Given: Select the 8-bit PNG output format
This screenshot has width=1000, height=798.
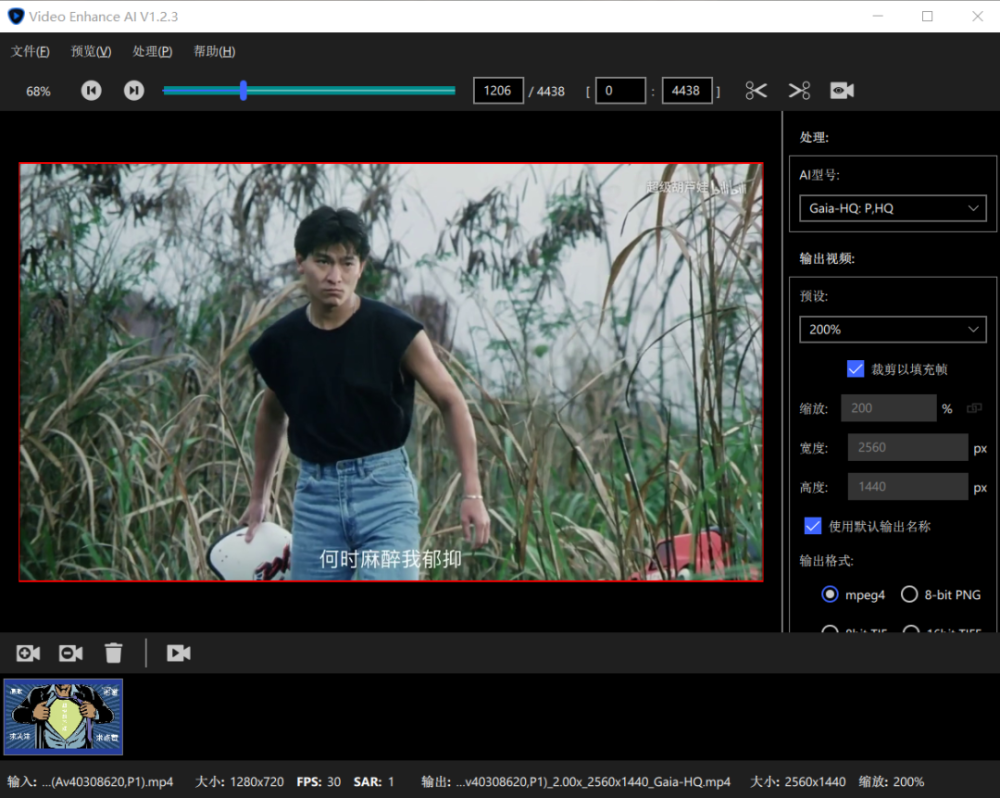Looking at the screenshot, I should [x=909, y=594].
